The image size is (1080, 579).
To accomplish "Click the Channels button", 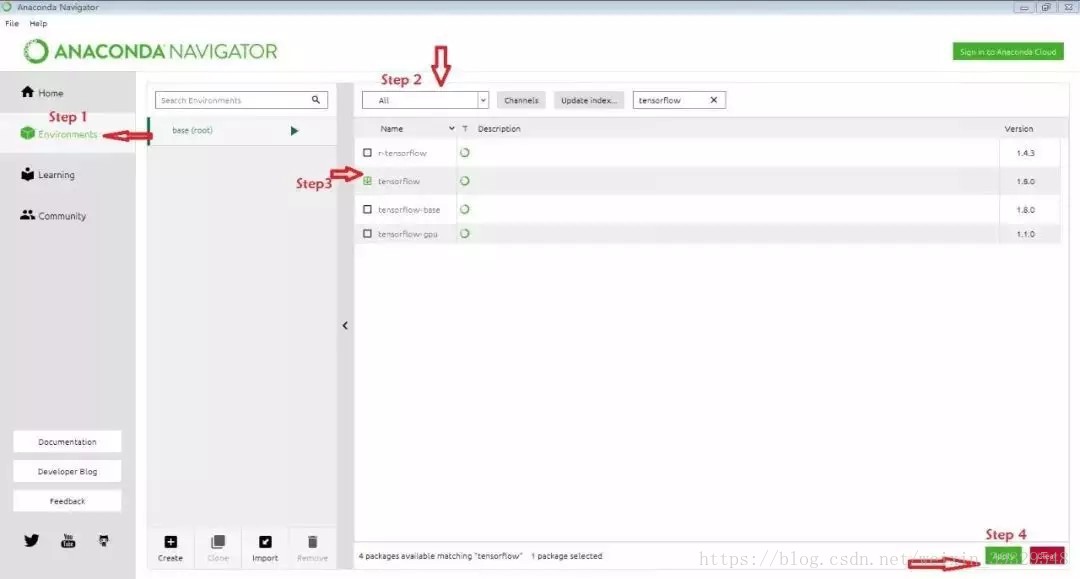I will pyautogui.click(x=521, y=100).
